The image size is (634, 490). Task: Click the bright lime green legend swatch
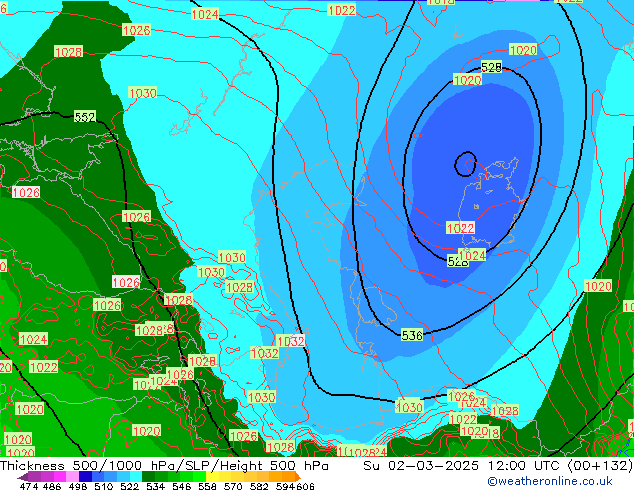(200, 476)
